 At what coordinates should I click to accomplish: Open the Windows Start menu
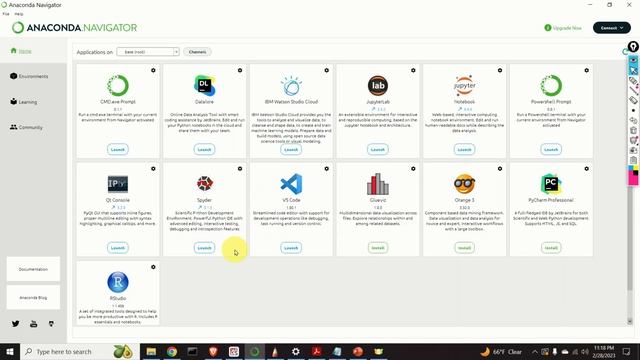(10, 351)
